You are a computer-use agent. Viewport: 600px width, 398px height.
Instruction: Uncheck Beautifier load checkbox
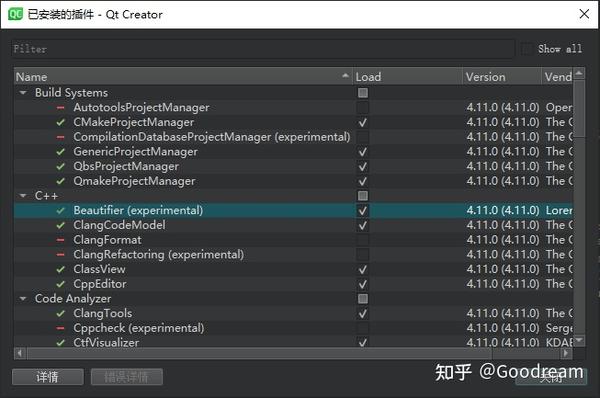coord(363,210)
